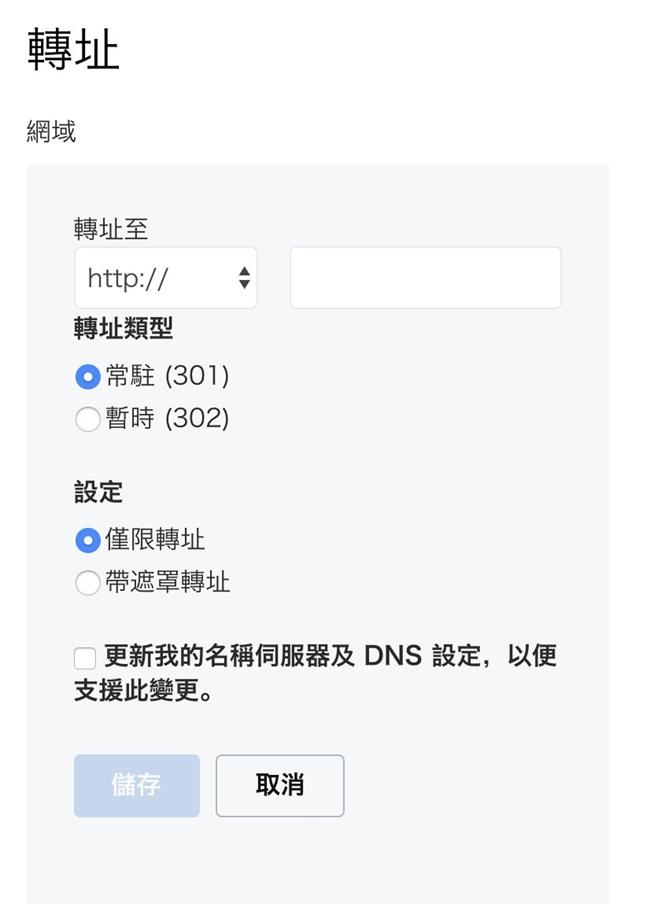
Task: Click the 常駐 (301) label text
Action: (167, 376)
